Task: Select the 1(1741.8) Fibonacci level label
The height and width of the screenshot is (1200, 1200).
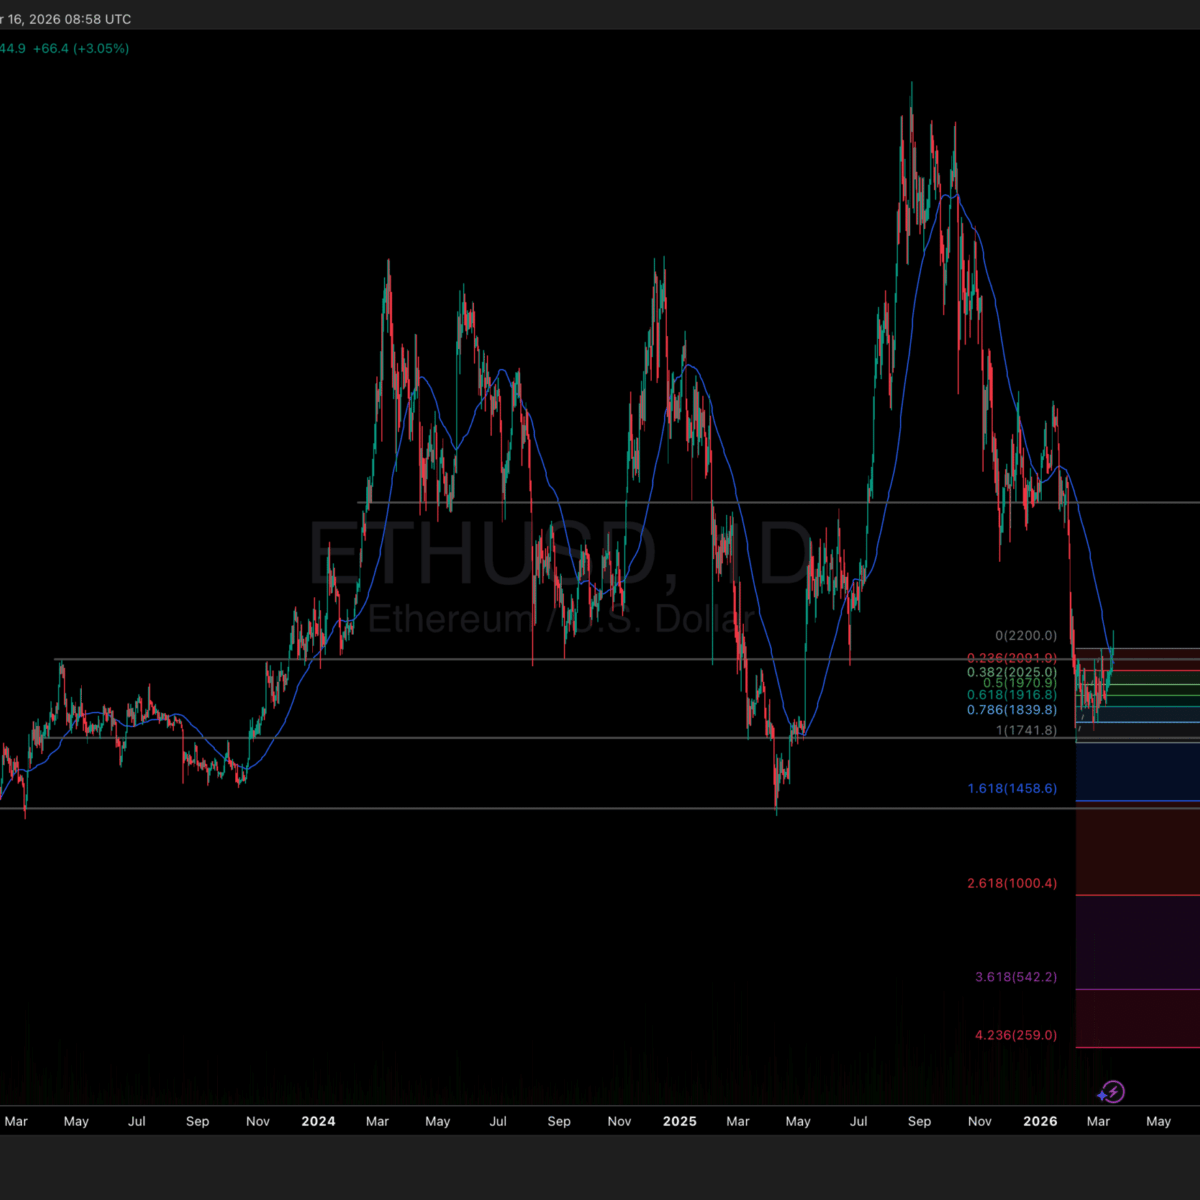Action: coord(1025,731)
